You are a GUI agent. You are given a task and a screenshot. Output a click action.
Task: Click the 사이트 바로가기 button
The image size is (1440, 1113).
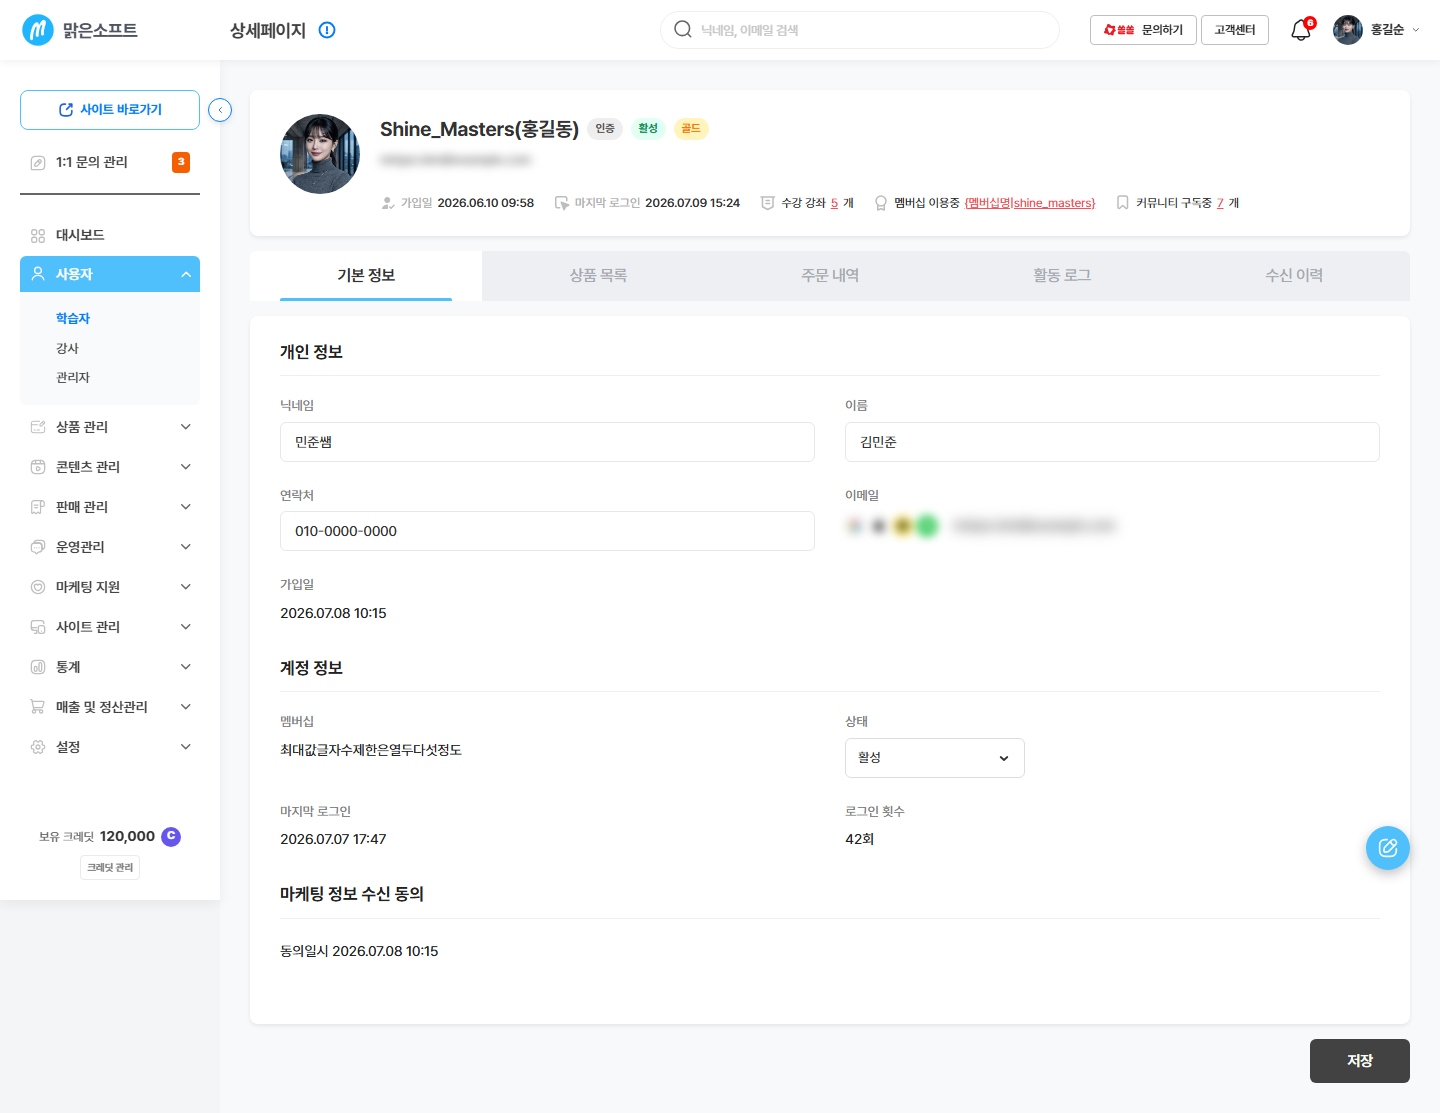coord(110,110)
